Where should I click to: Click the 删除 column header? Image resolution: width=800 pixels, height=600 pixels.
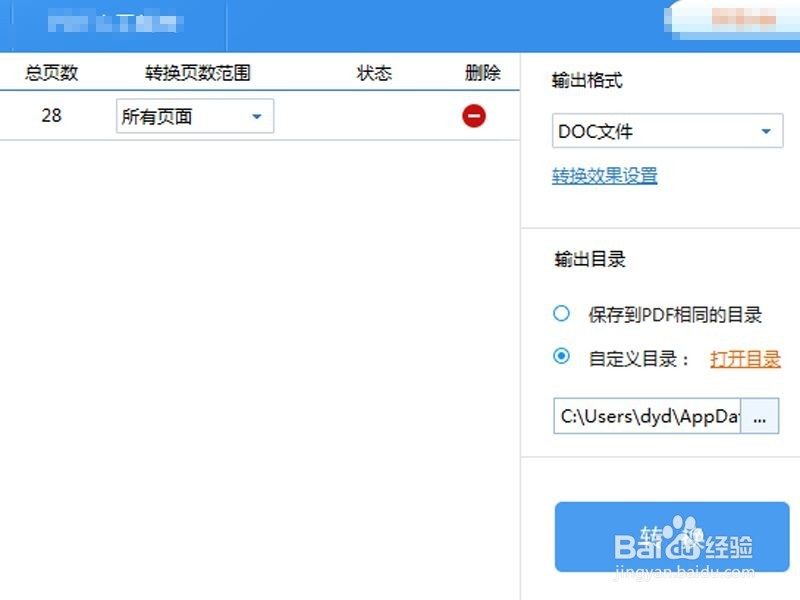point(483,72)
